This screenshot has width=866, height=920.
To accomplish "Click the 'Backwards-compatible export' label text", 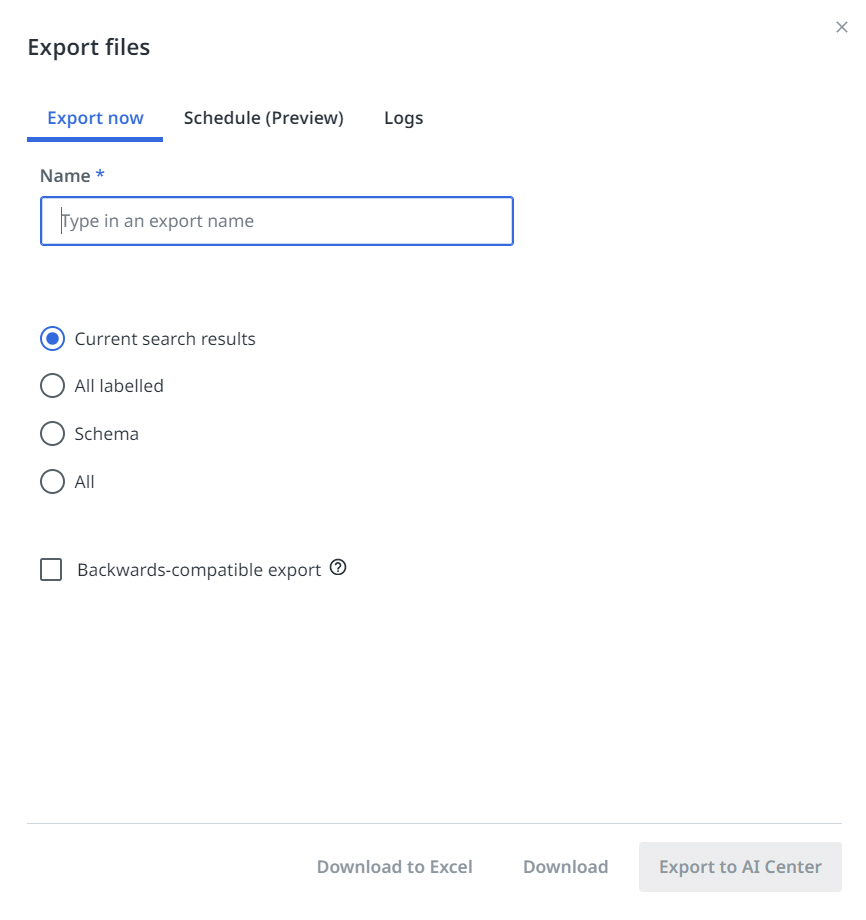I will [x=199, y=570].
